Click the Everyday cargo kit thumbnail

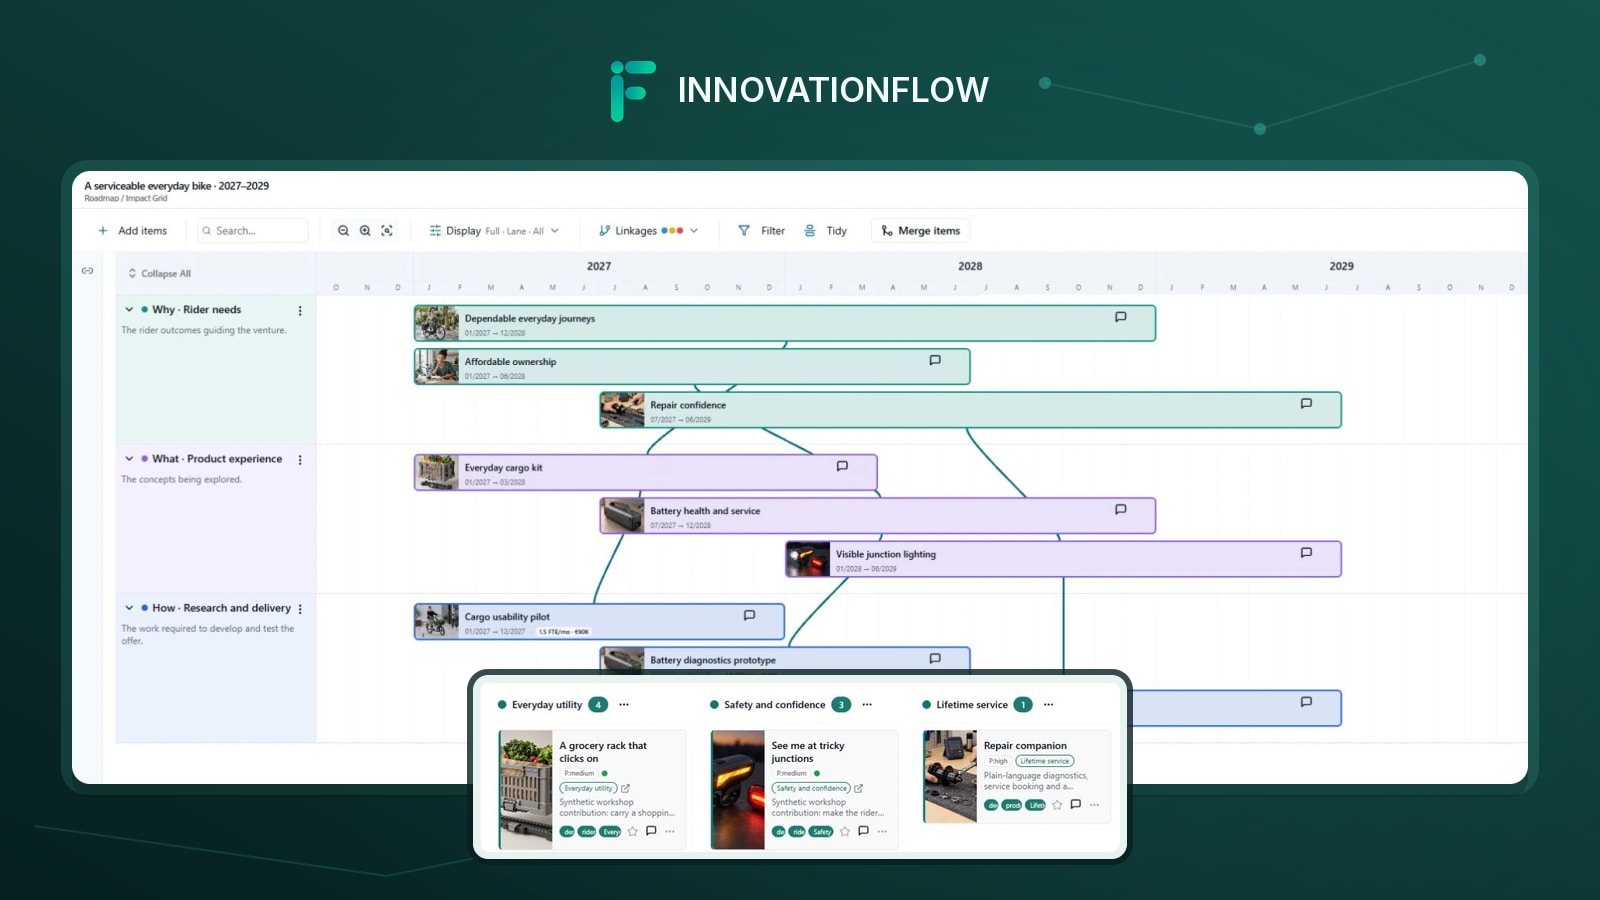[x=437, y=473]
